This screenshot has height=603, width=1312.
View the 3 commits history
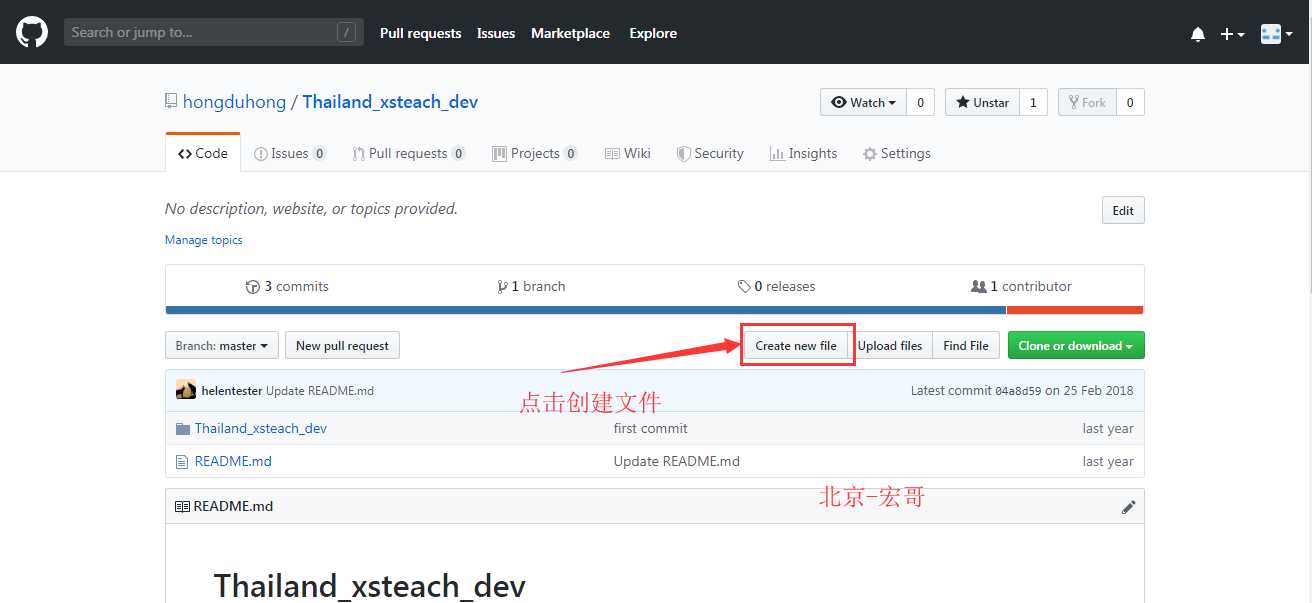[x=287, y=286]
